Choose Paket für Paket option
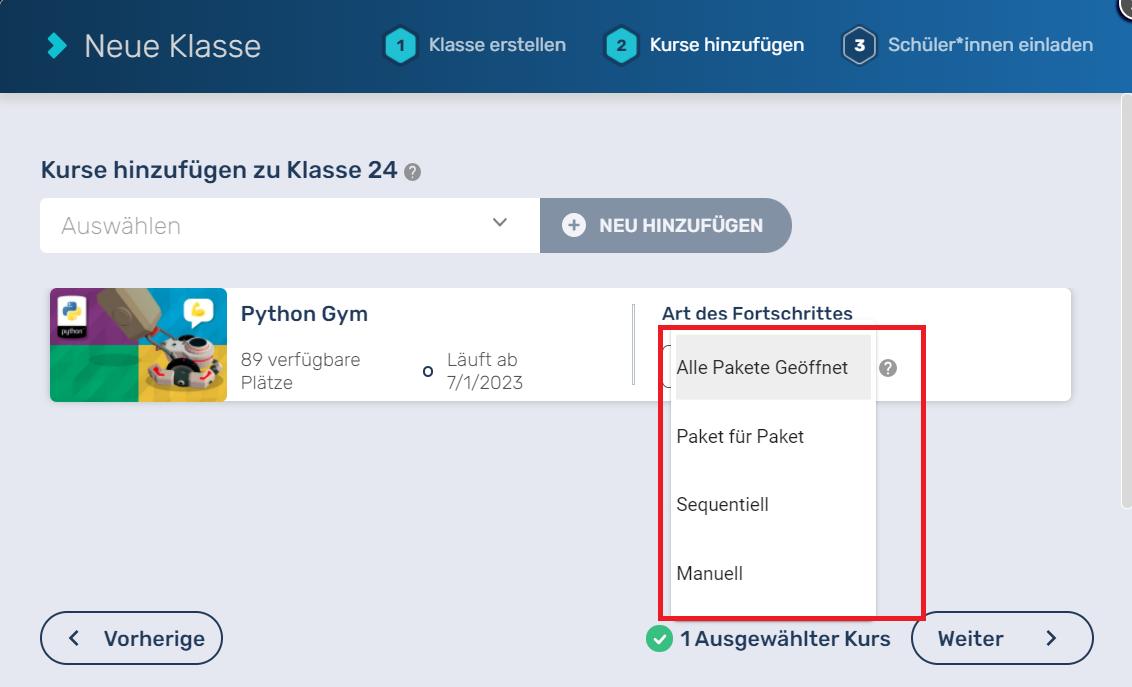 coord(740,437)
